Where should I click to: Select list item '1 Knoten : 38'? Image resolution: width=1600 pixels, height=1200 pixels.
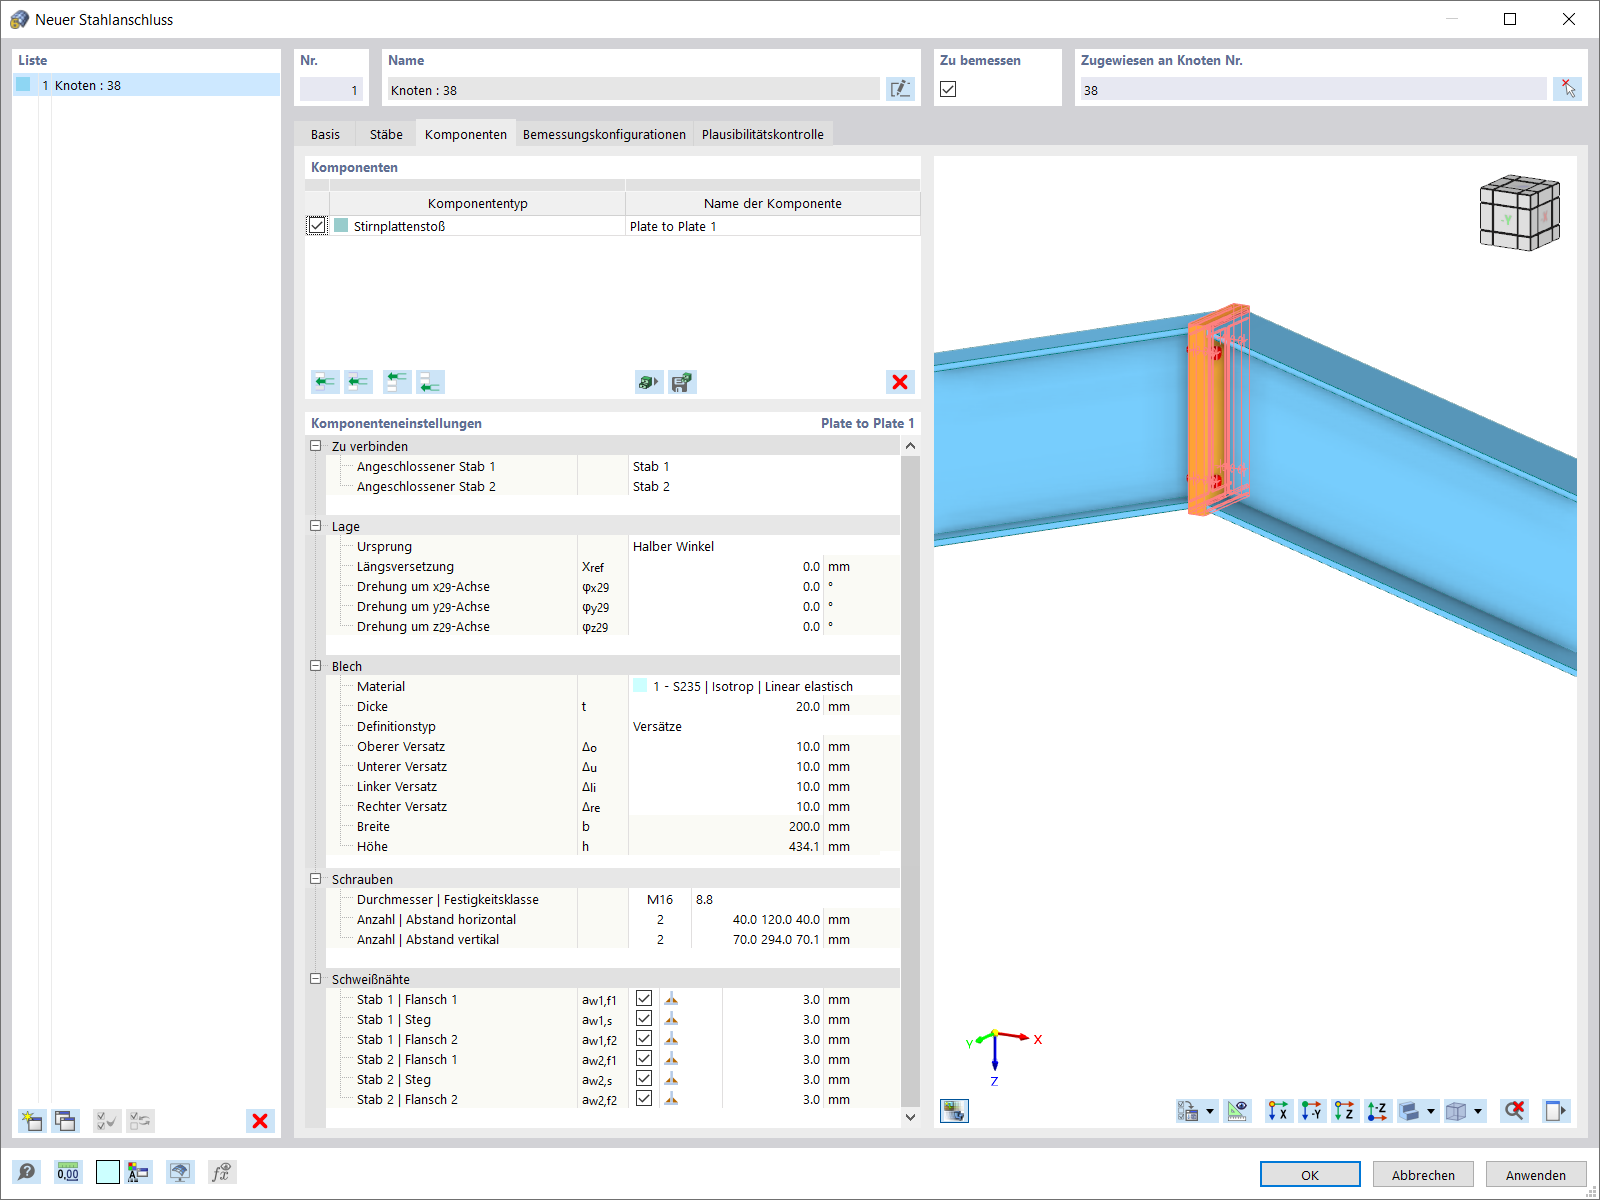(147, 85)
